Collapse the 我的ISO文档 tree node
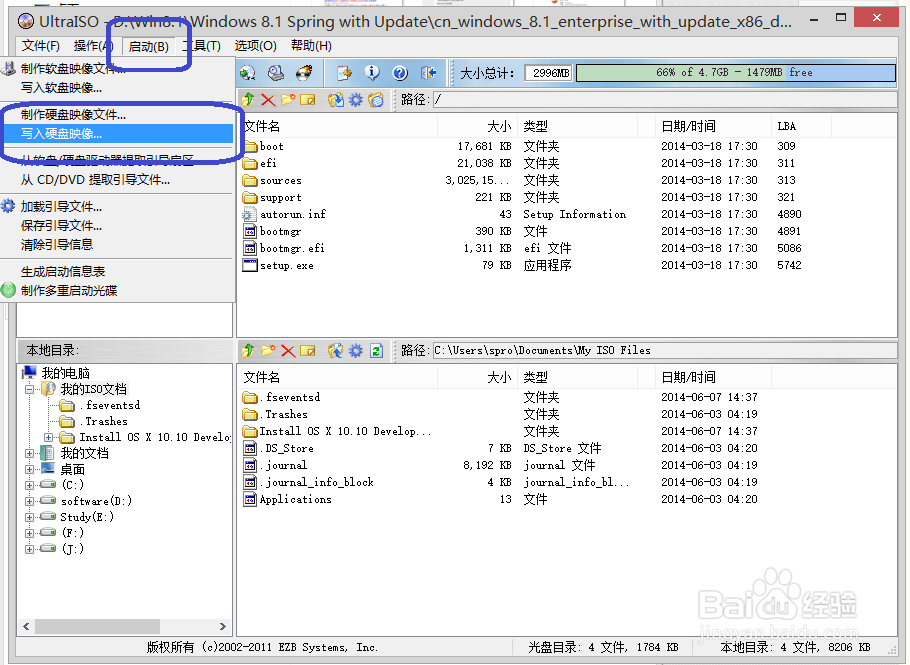Viewport: 910px width, 665px height. coord(30,389)
